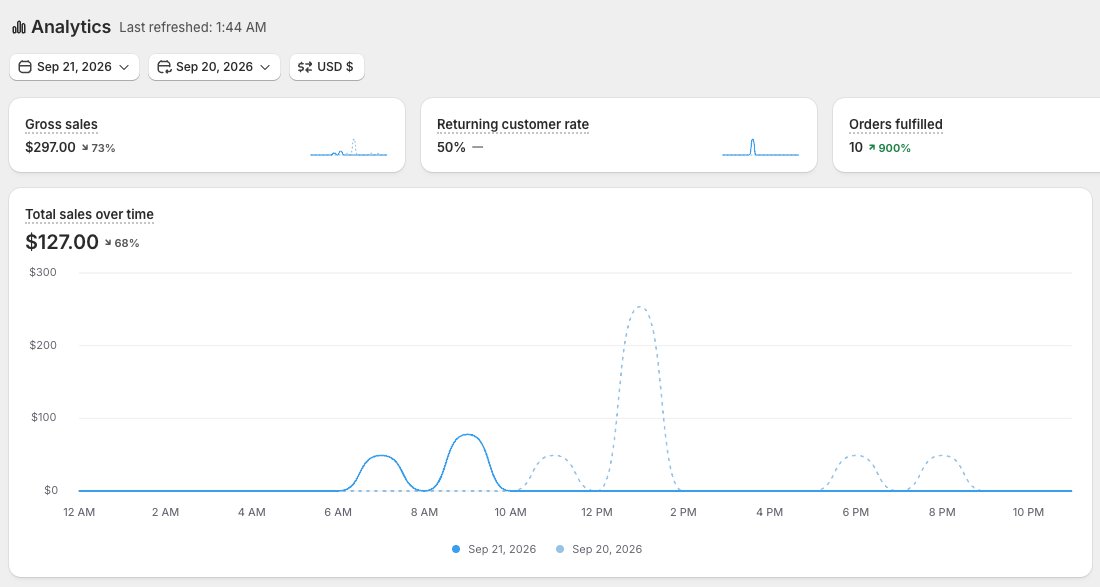This screenshot has width=1100, height=587.
Task: Open the Returning customer rate metric
Action: pos(513,124)
